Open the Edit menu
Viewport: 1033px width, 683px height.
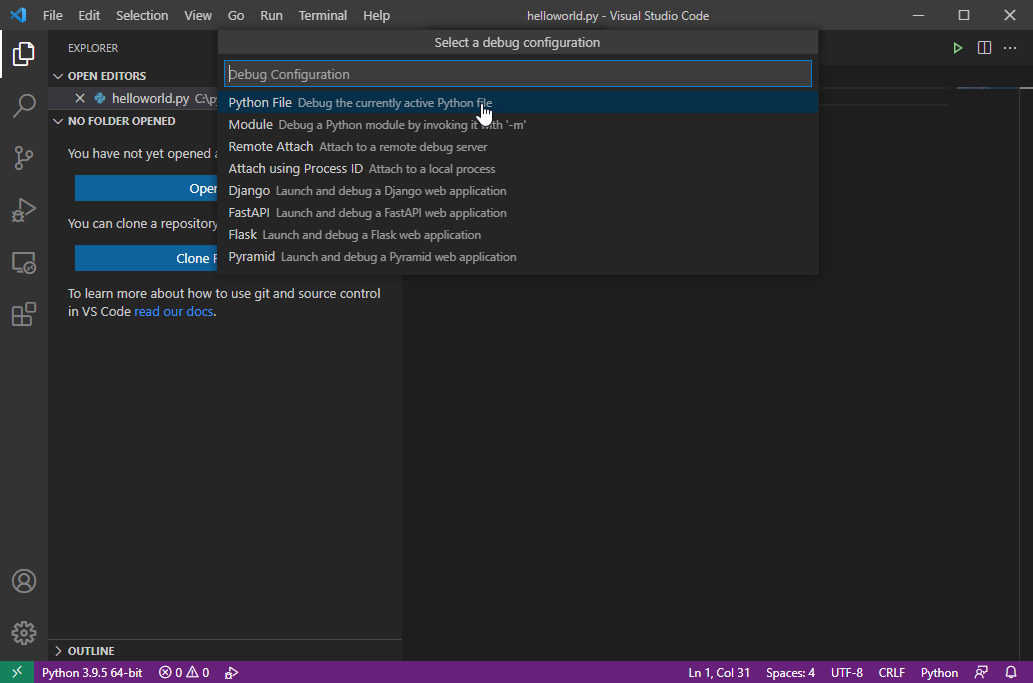(x=89, y=15)
